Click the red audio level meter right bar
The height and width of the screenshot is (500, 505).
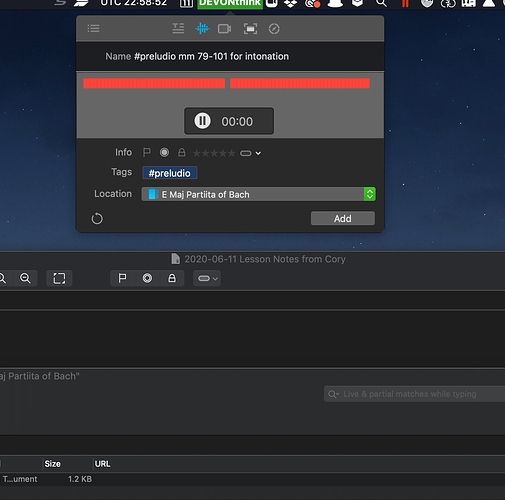tap(300, 83)
